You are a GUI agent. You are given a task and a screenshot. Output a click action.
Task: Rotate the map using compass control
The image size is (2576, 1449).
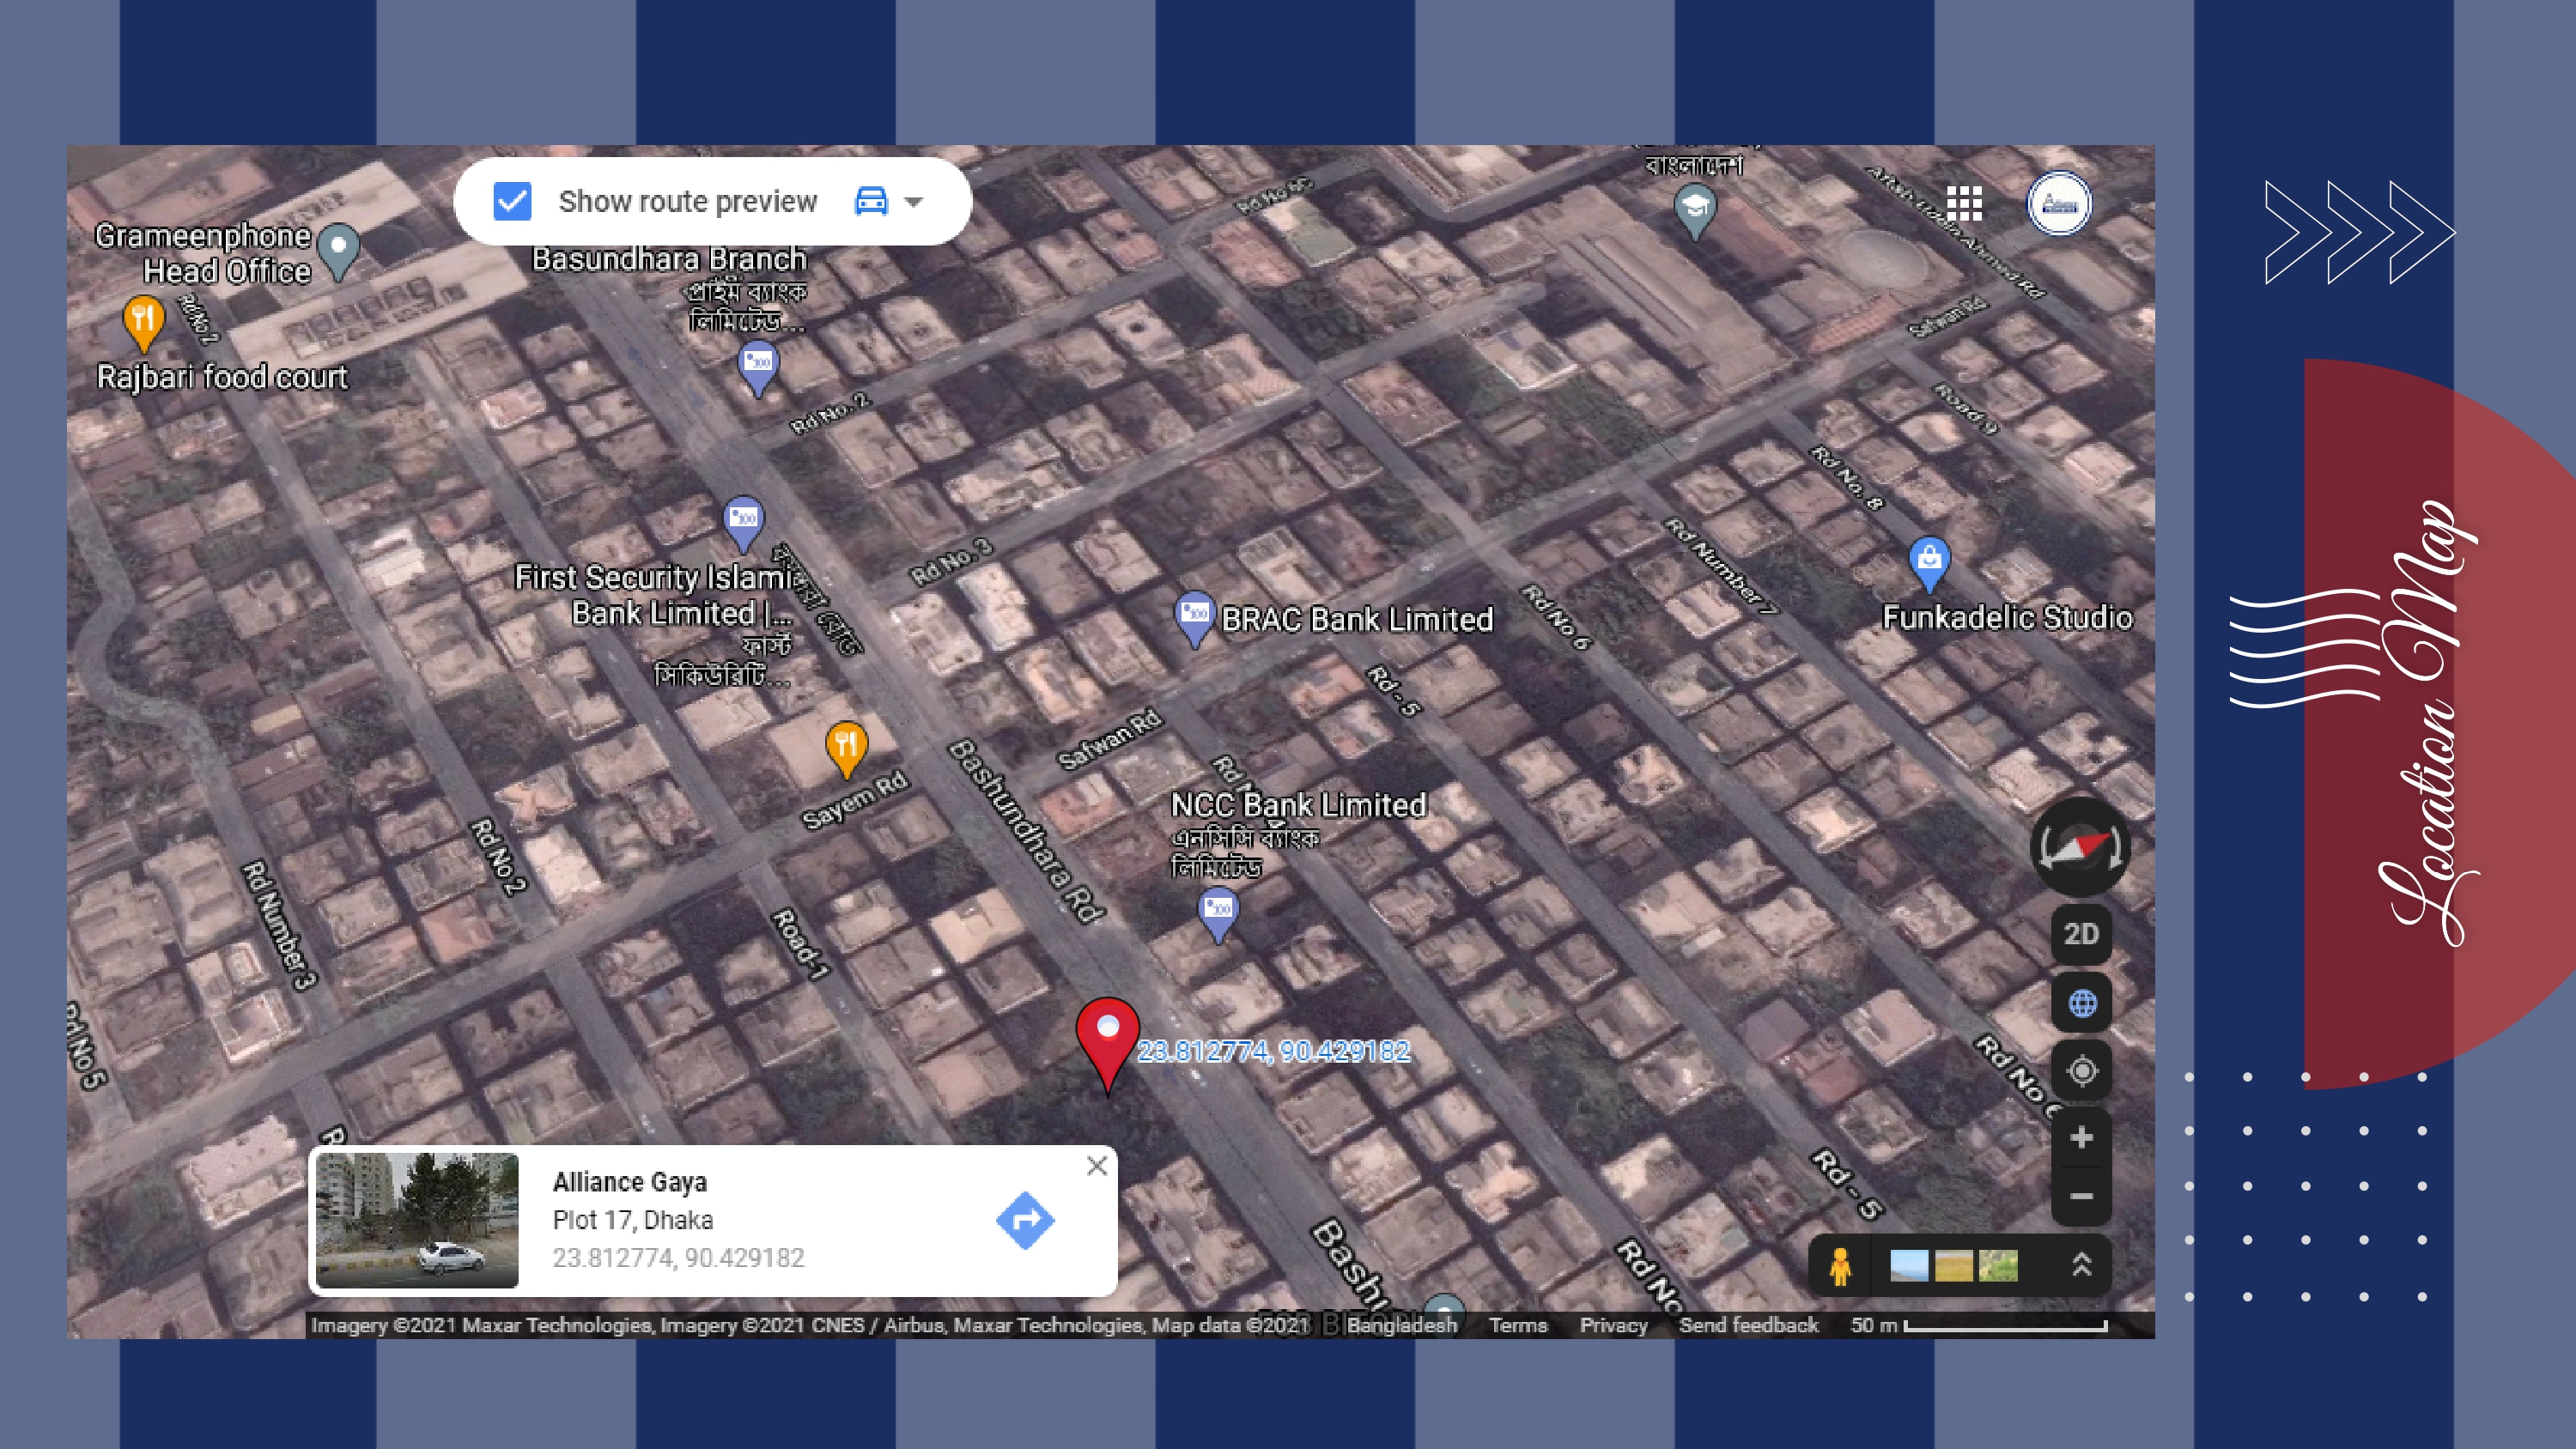2080,847
